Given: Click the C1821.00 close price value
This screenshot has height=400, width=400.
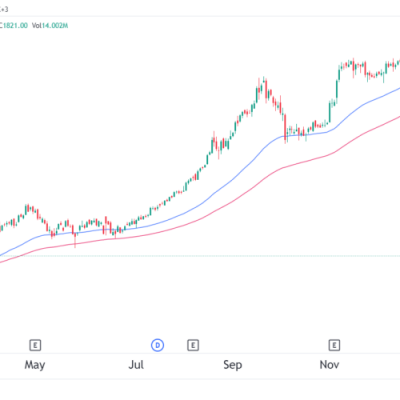Looking at the screenshot, I should [14, 26].
